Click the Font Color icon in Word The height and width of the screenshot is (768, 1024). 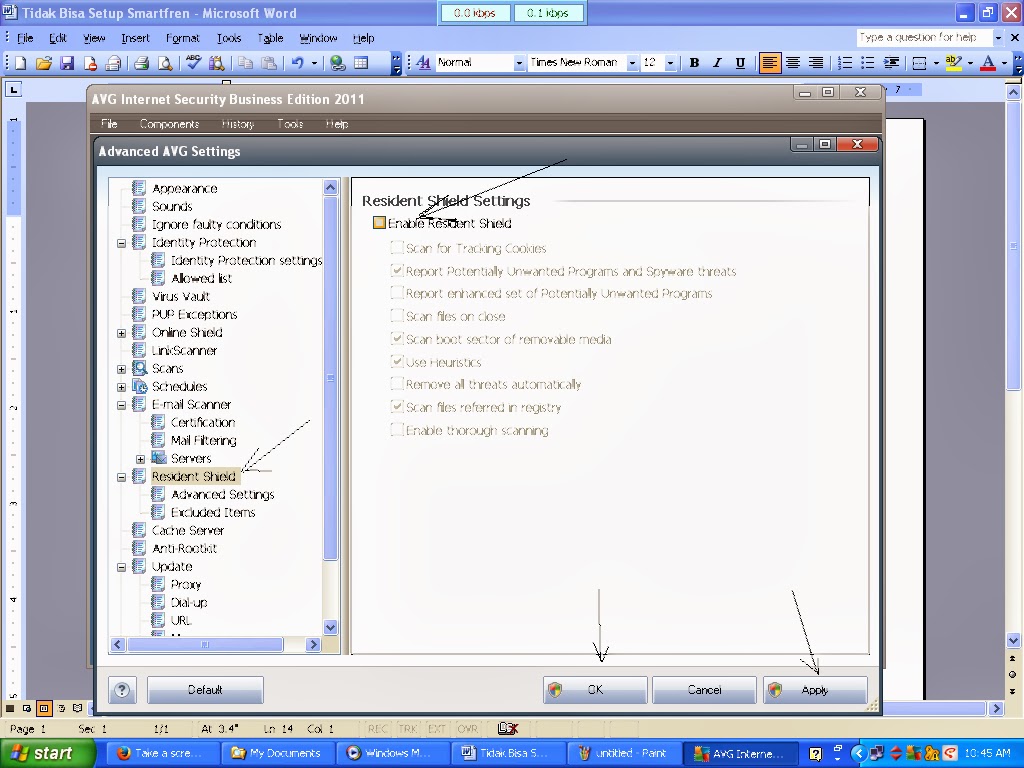pos(988,63)
